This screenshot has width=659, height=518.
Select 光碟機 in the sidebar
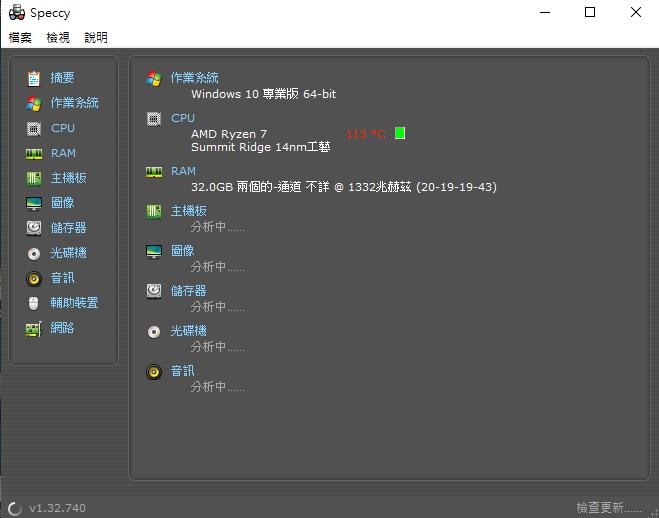tap(69, 253)
